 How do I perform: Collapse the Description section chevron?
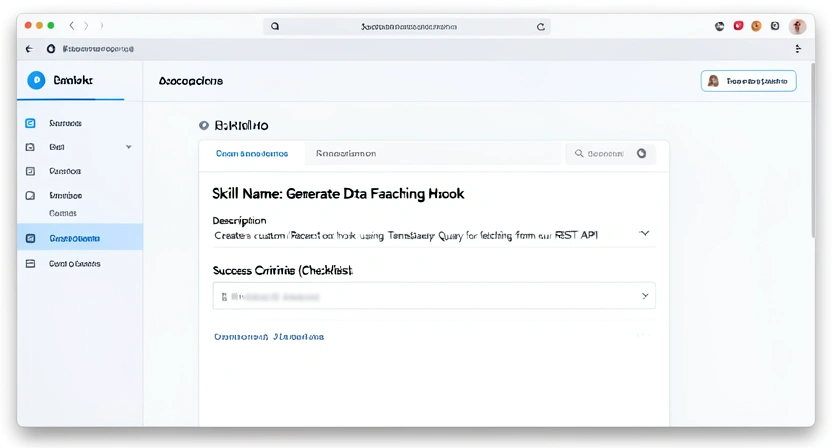[644, 234]
